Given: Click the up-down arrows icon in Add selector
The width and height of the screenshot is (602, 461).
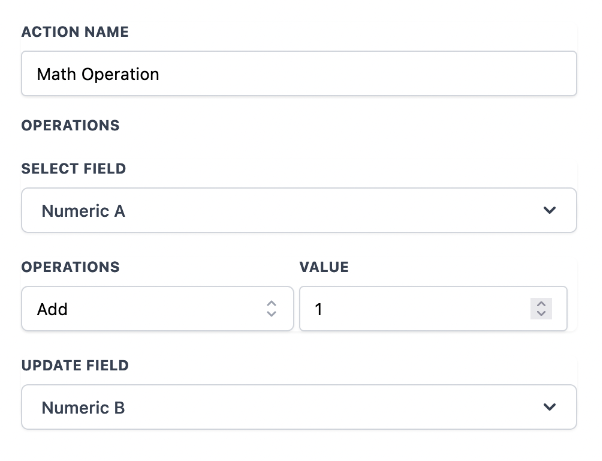Looking at the screenshot, I should tap(271, 309).
